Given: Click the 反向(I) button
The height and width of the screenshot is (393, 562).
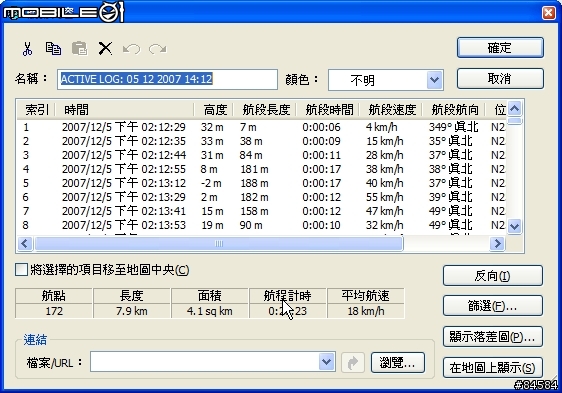Looking at the screenshot, I should pyautogui.click(x=492, y=275).
